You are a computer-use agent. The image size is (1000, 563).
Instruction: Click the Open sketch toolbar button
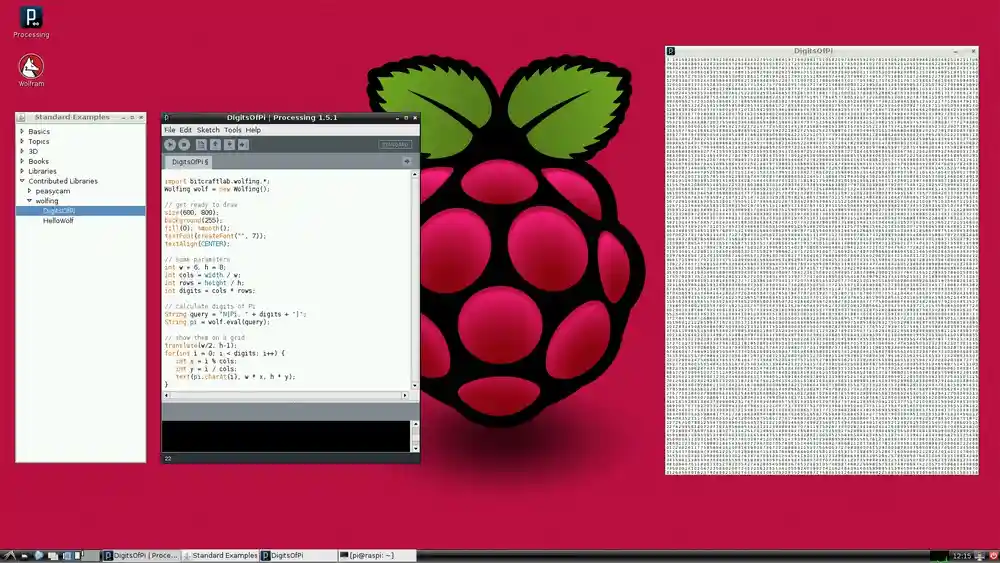point(216,145)
